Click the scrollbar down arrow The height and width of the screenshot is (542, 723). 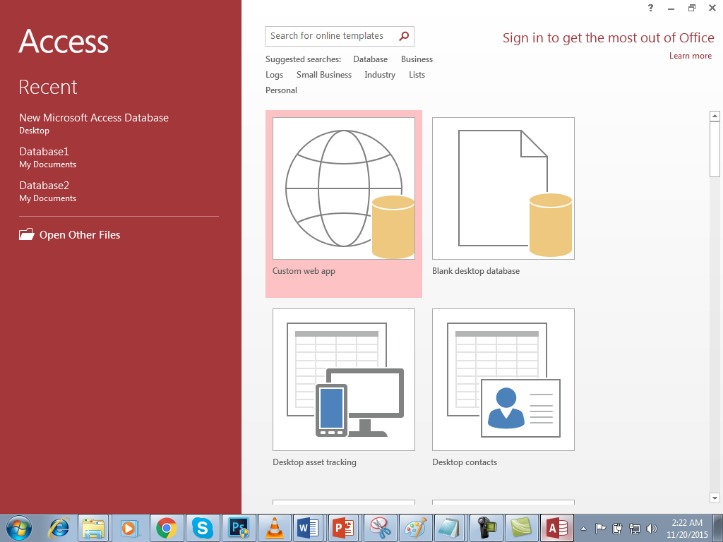(714, 498)
